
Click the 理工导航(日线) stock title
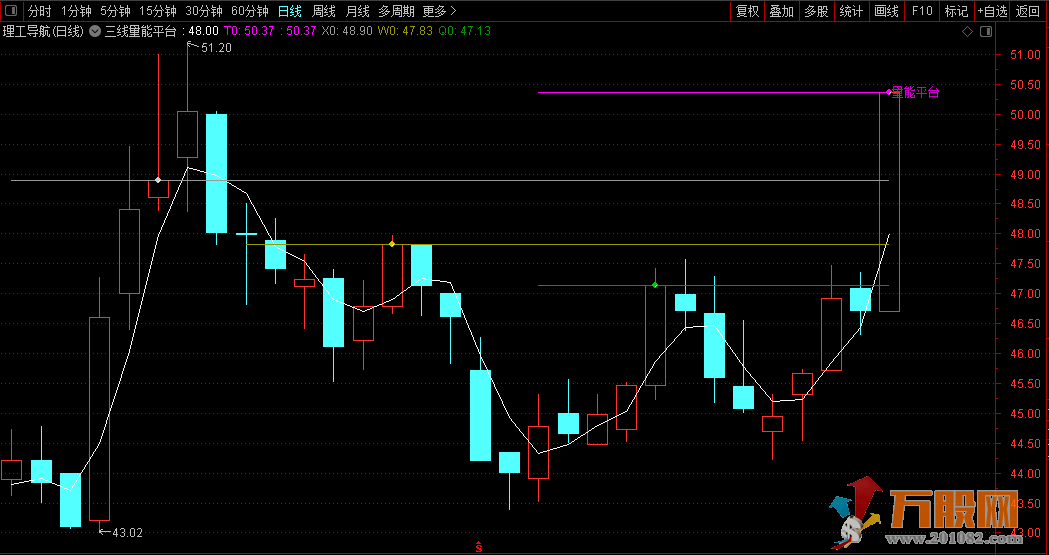click(43, 31)
